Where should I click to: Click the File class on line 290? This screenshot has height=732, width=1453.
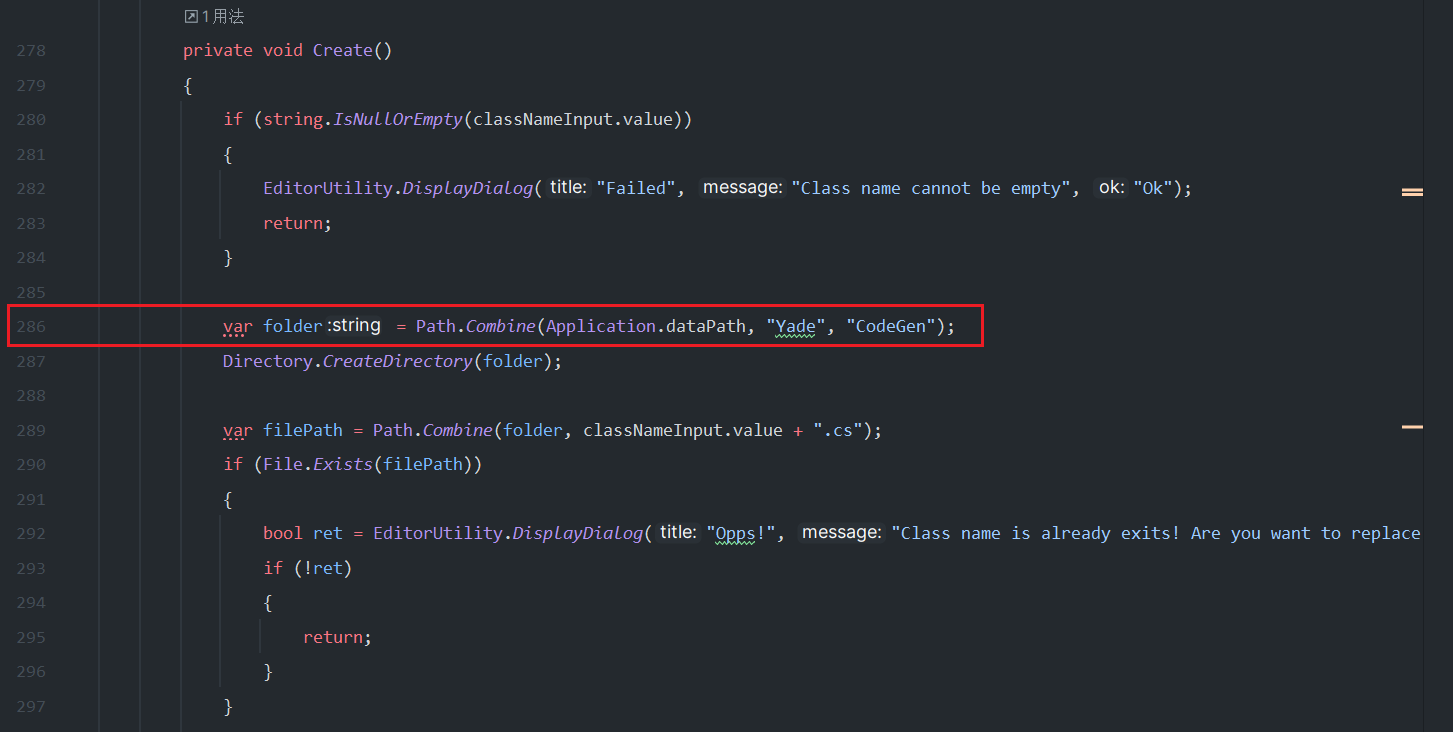pos(282,464)
